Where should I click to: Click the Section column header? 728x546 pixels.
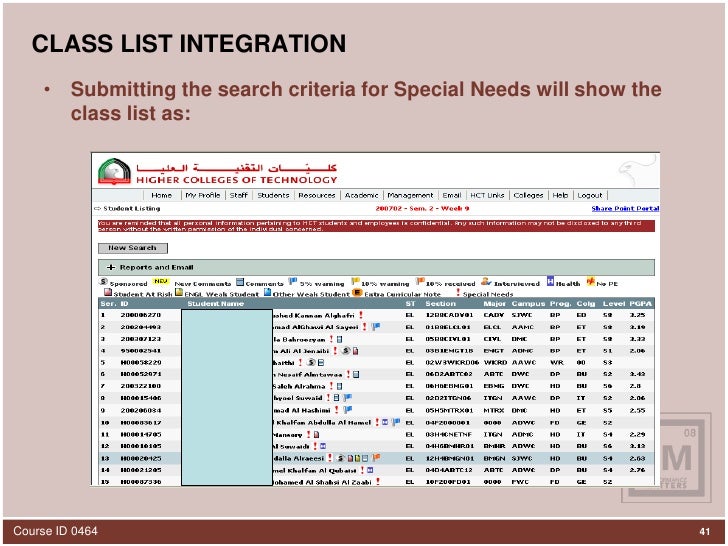[441, 304]
